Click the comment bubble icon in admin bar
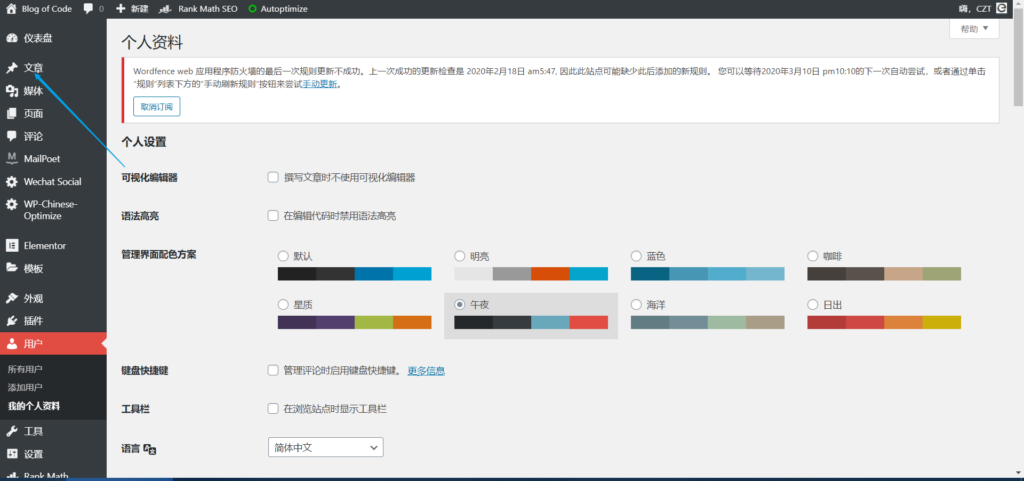1024x481 pixels. click(x=89, y=8)
